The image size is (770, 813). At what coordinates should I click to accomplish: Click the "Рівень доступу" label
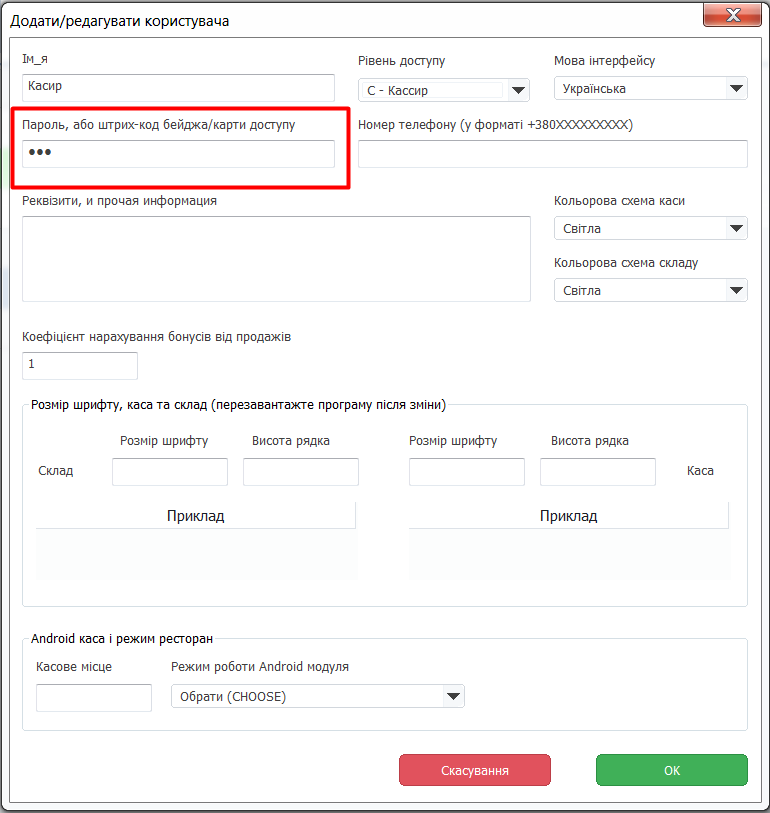(x=401, y=61)
